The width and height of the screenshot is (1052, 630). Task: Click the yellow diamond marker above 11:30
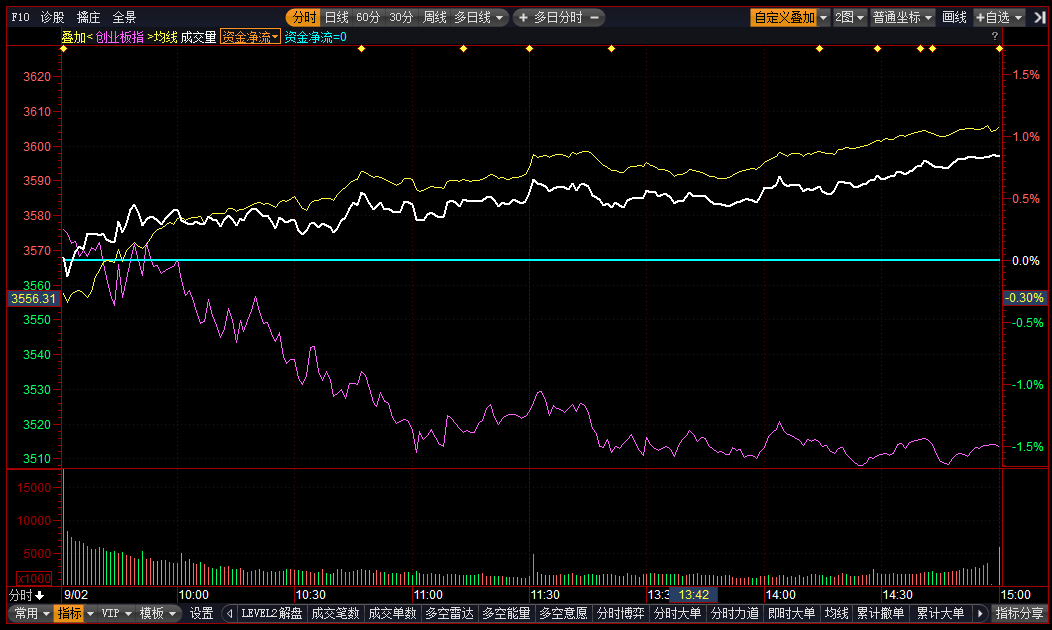pyautogui.click(x=529, y=48)
